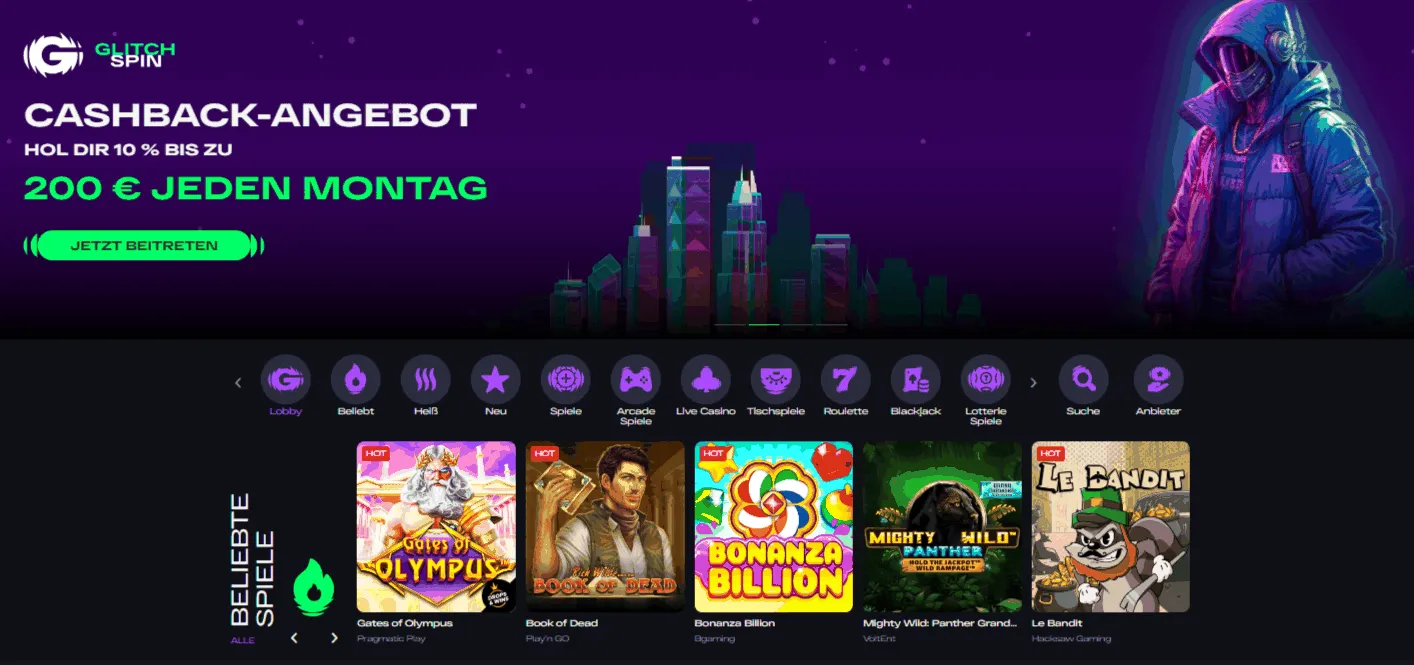Click the Jetzt Beitreten button
The height and width of the screenshot is (665, 1414).
point(144,245)
